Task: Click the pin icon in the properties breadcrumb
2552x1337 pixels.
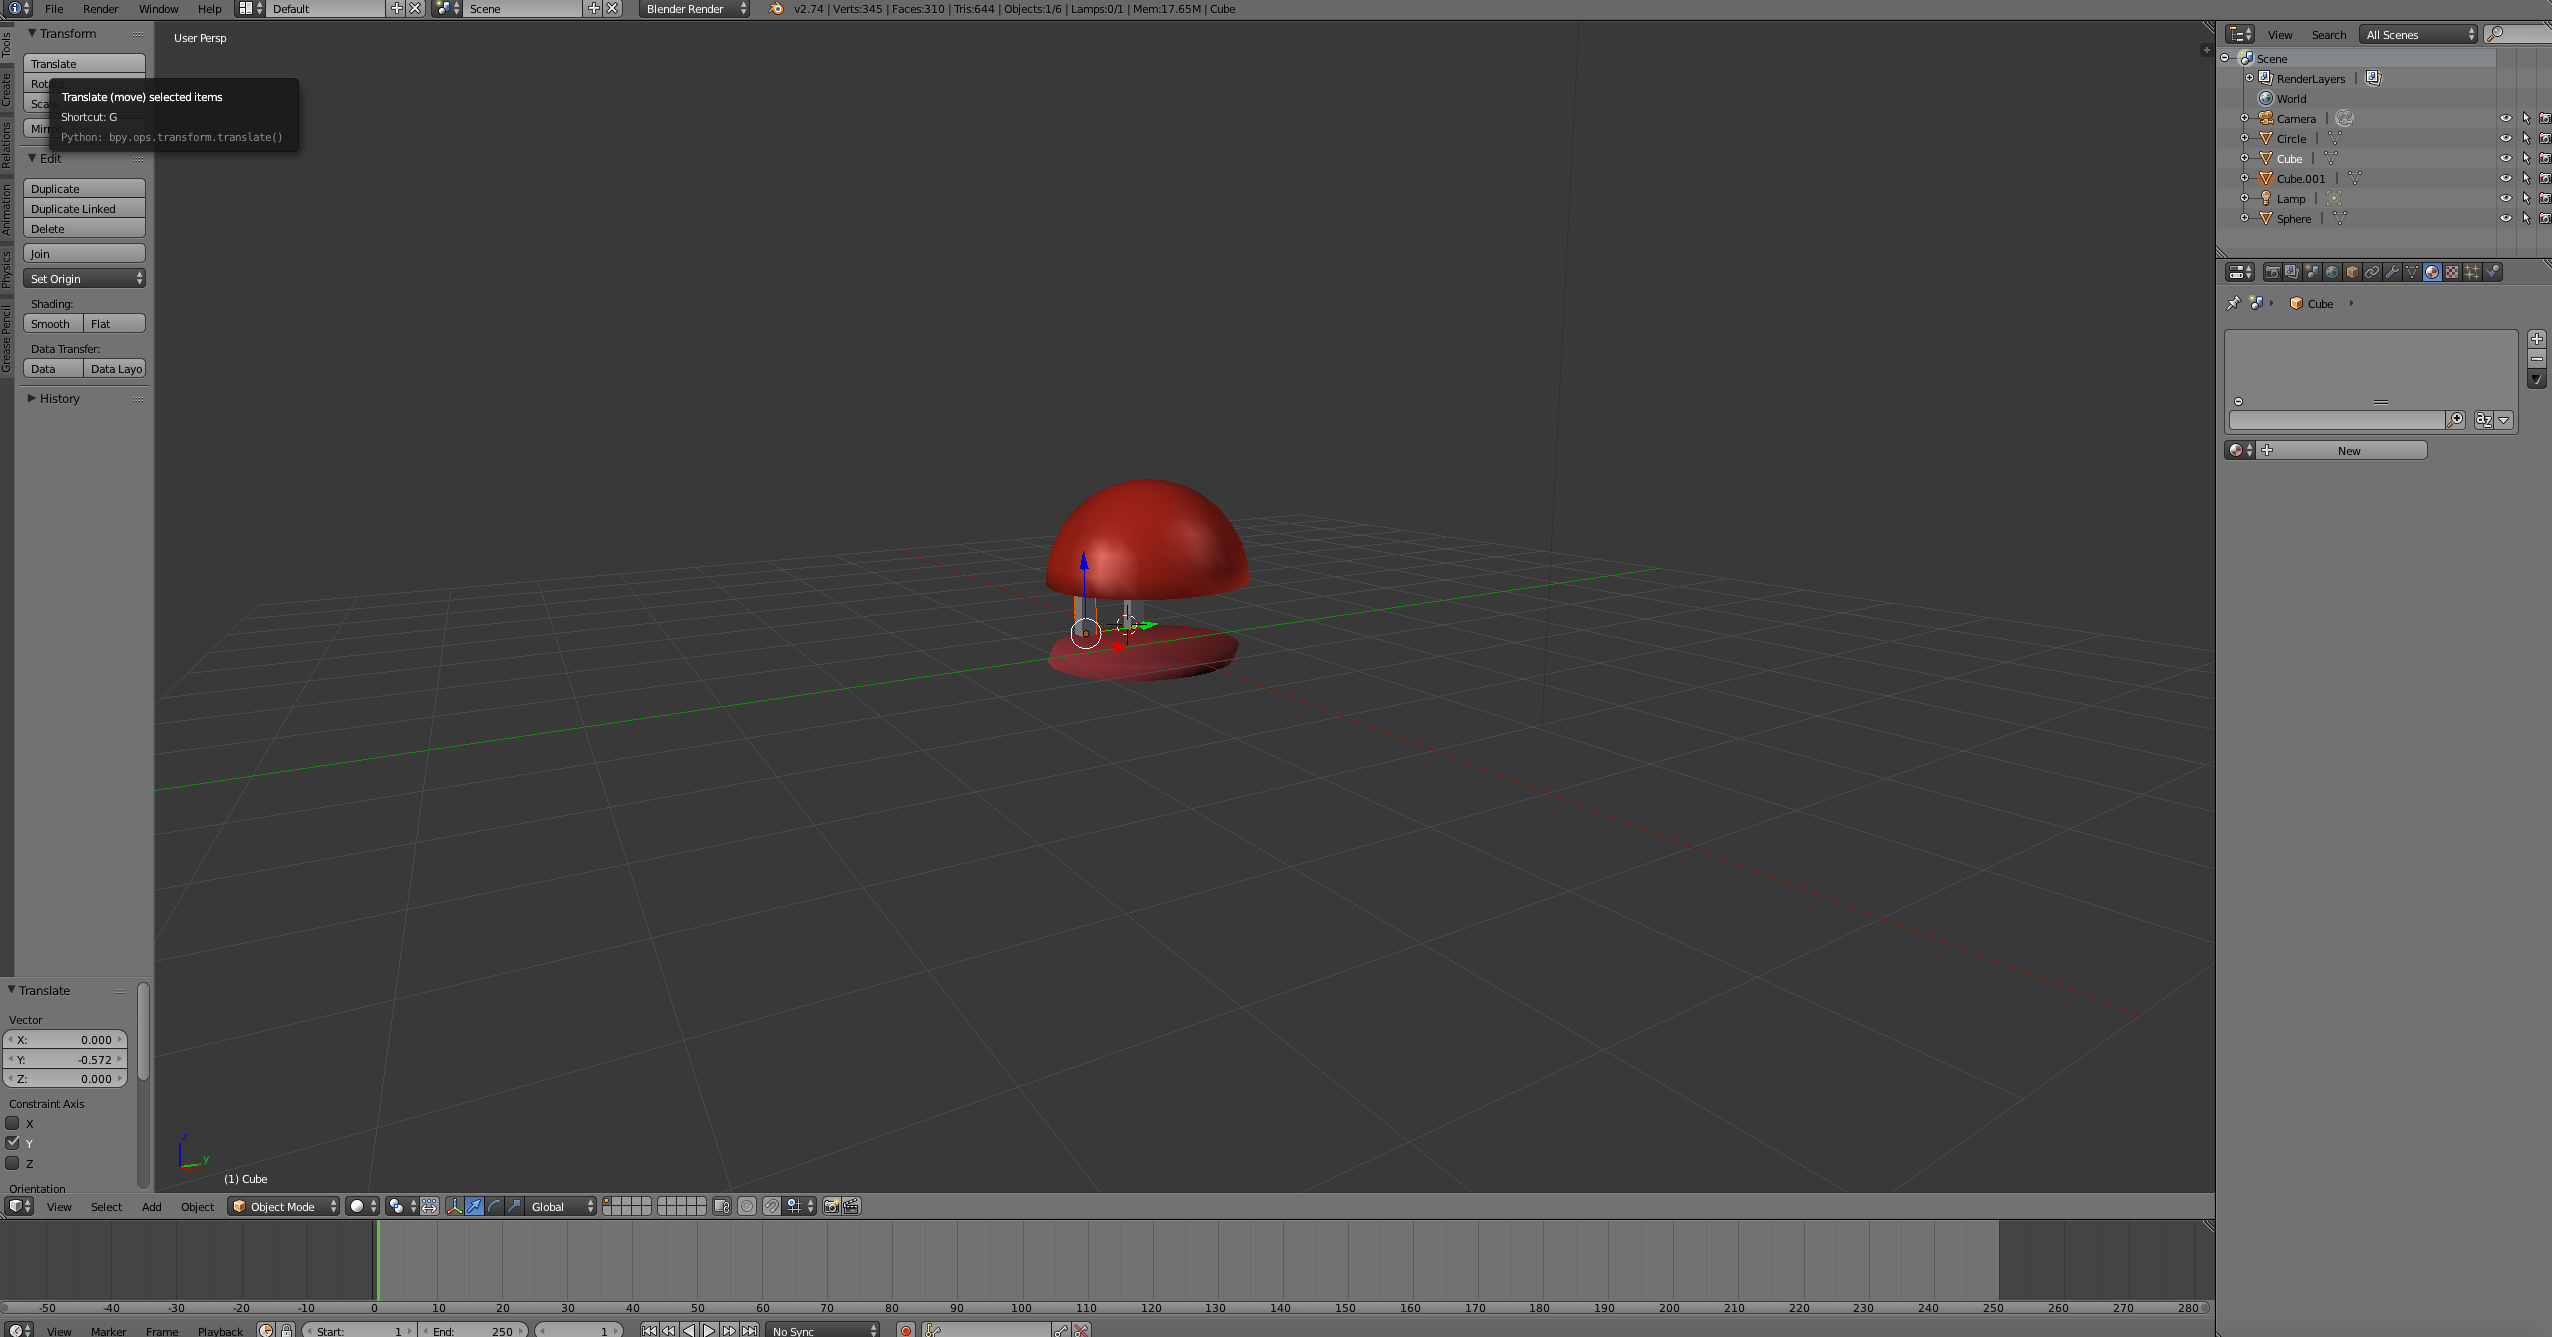Action: click(2234, 303)
